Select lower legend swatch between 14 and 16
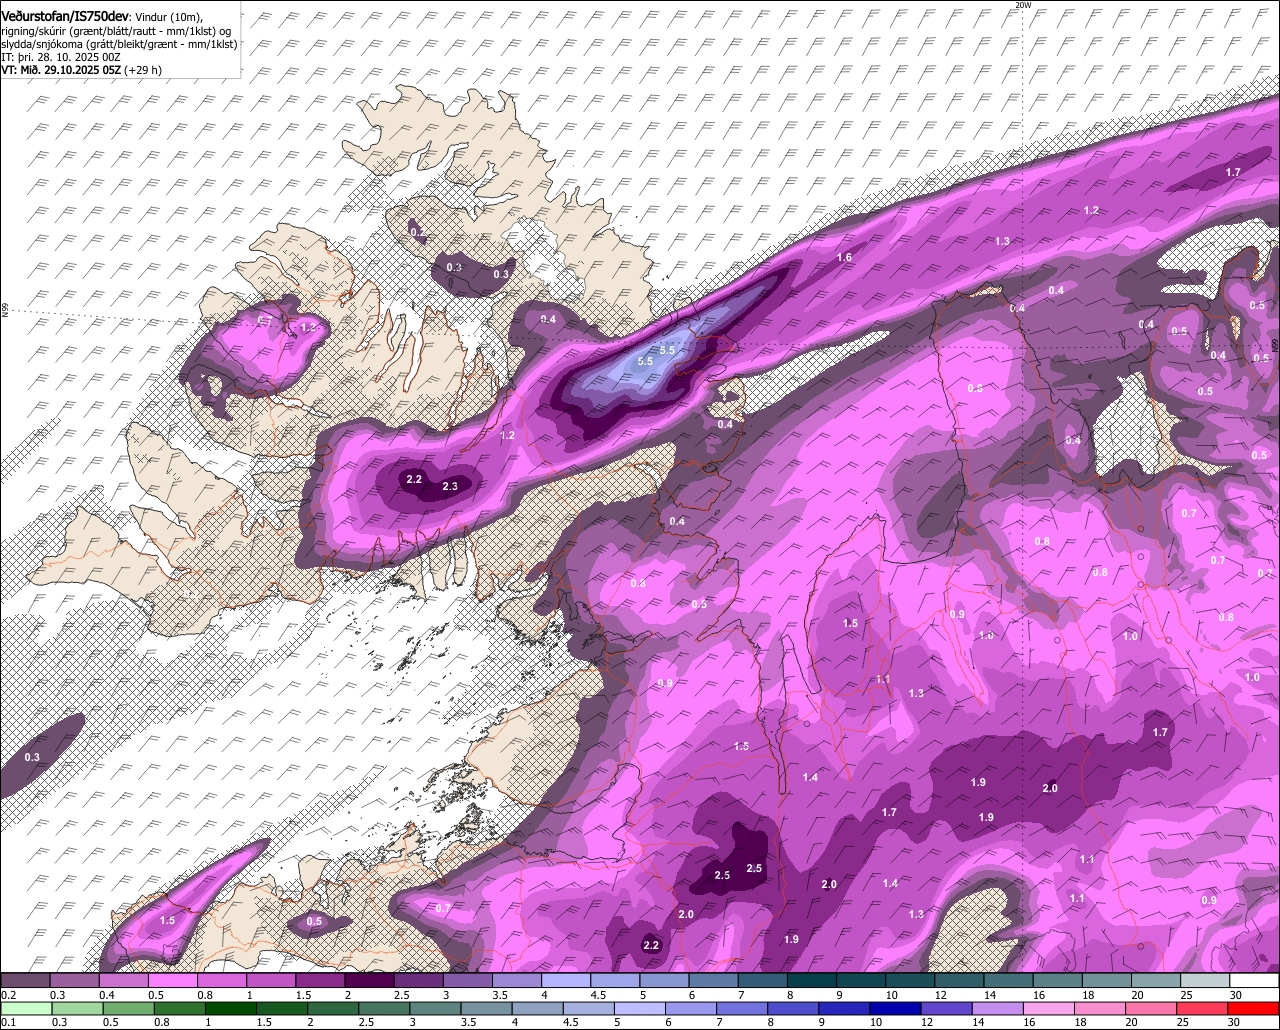Image resolution: width=1280 pixels, height=1030 pixels. click(998, 1008)
